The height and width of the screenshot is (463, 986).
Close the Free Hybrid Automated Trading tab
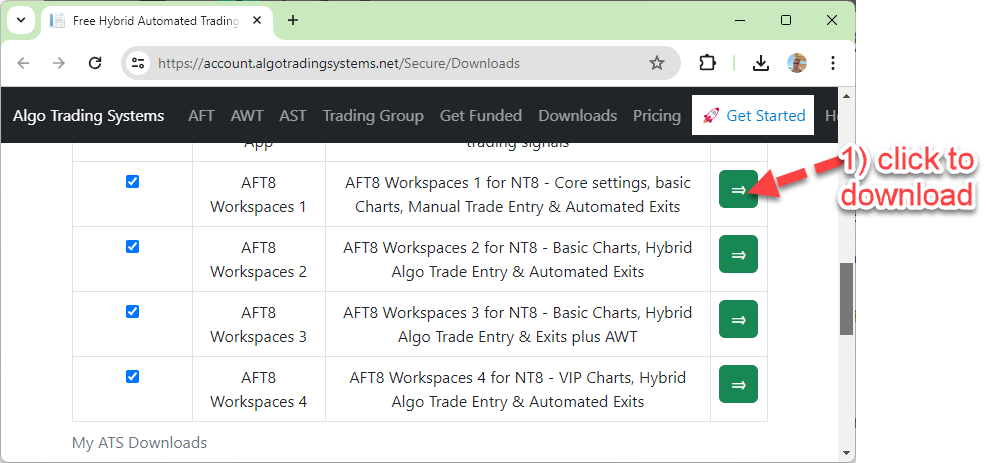pos(258,20)
